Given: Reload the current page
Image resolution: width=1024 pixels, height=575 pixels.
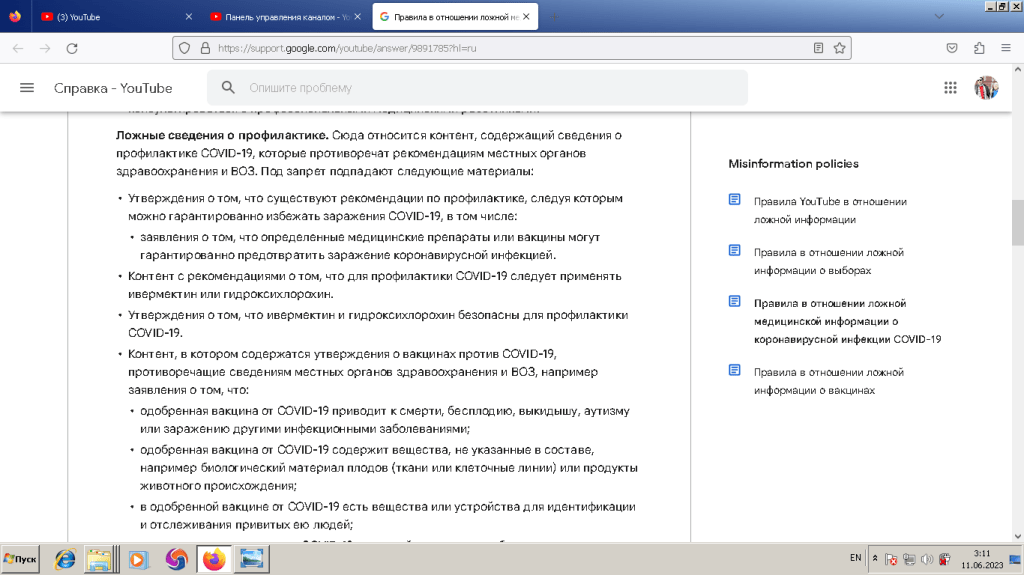Looking at the screenshot, I should 72,48.
